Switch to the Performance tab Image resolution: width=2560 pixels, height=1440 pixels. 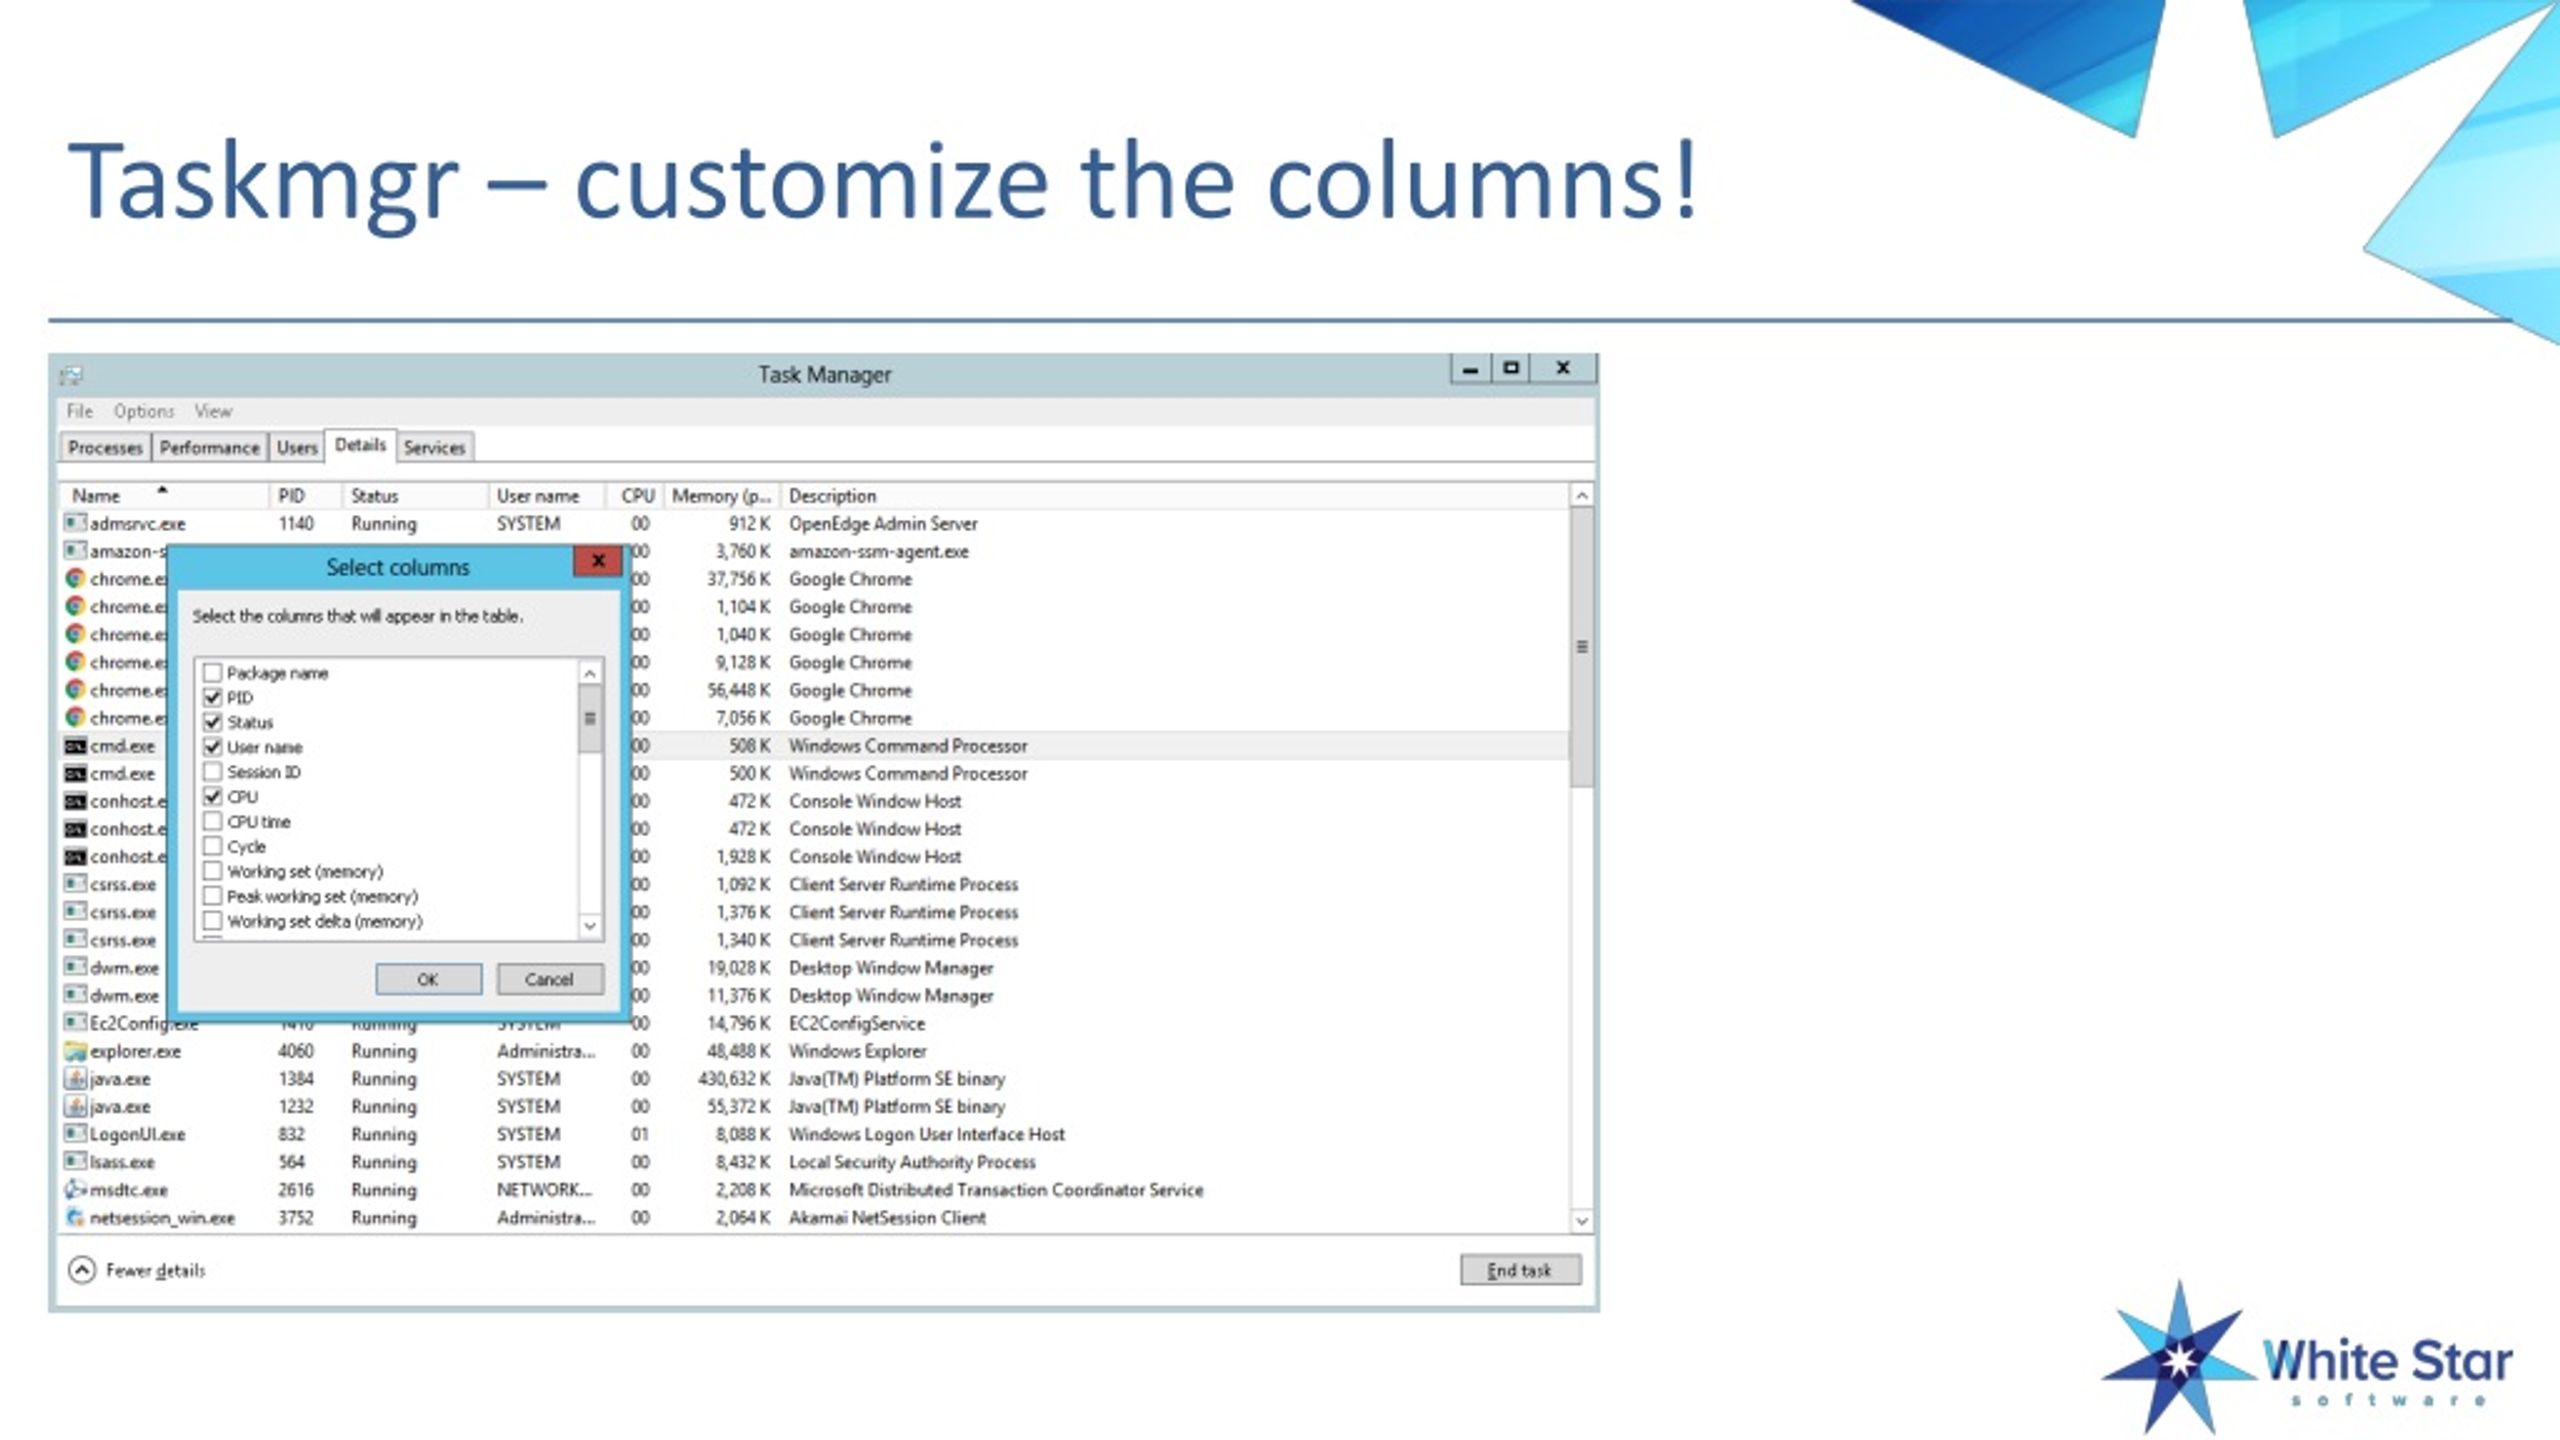209,448
